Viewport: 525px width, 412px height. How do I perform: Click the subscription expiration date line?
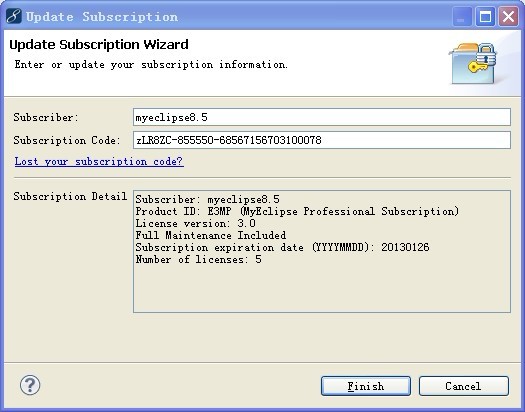[x=282, y=247]
